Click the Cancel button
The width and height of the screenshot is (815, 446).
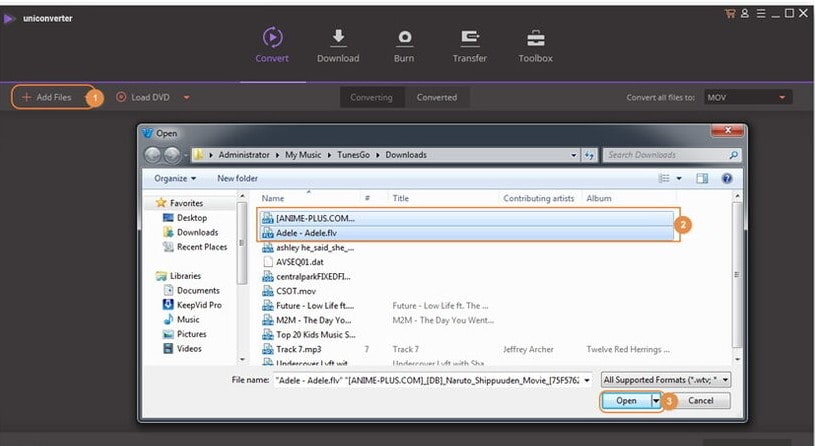coord(701,401)
